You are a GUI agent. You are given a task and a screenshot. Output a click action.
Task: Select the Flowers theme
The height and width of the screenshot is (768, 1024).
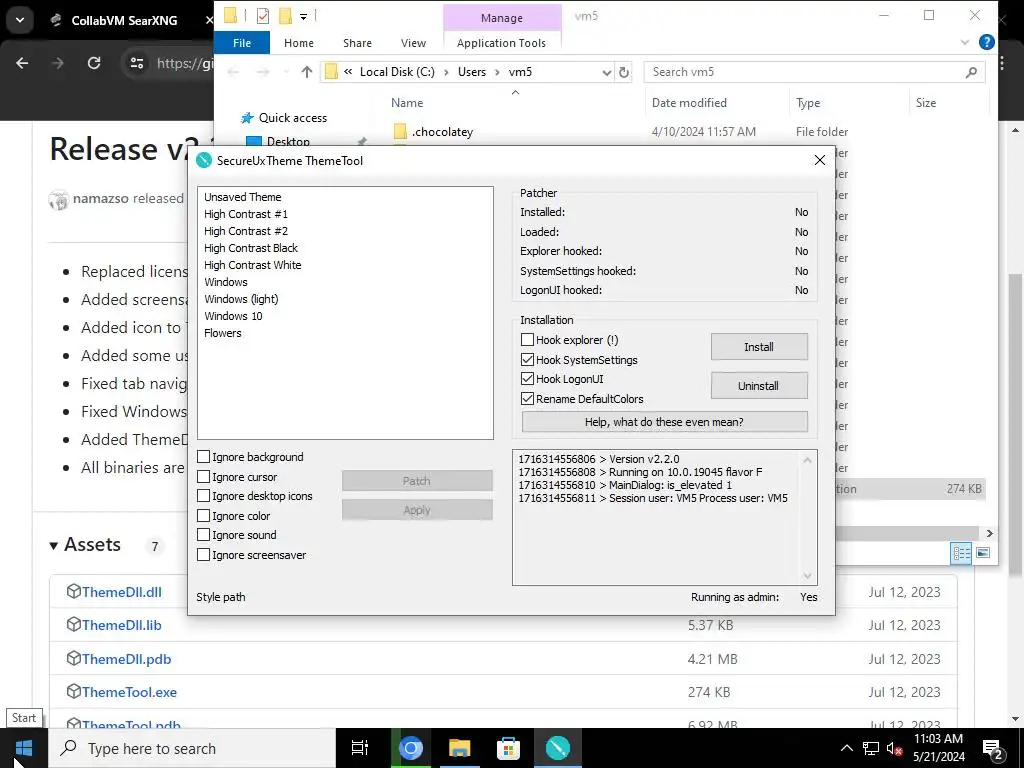223,333
